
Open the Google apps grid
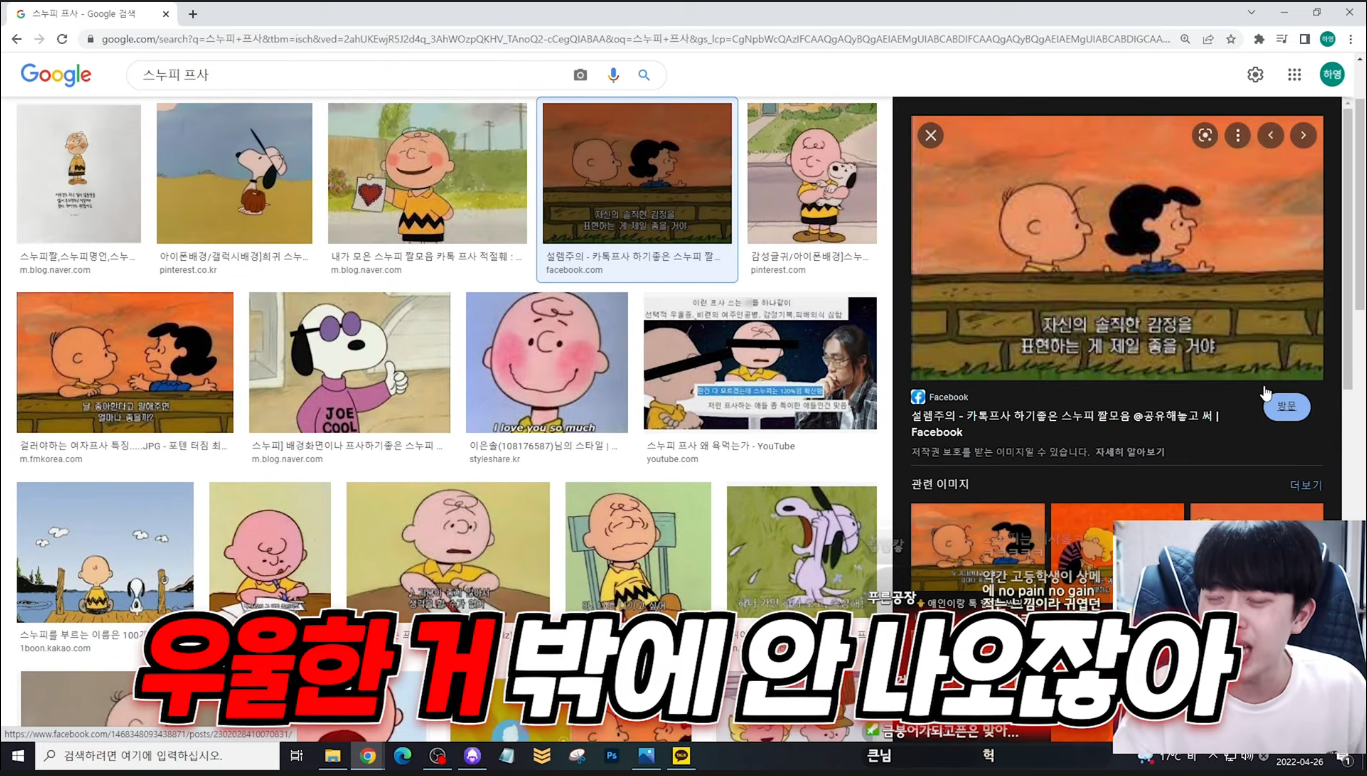tap(1294, 75)
